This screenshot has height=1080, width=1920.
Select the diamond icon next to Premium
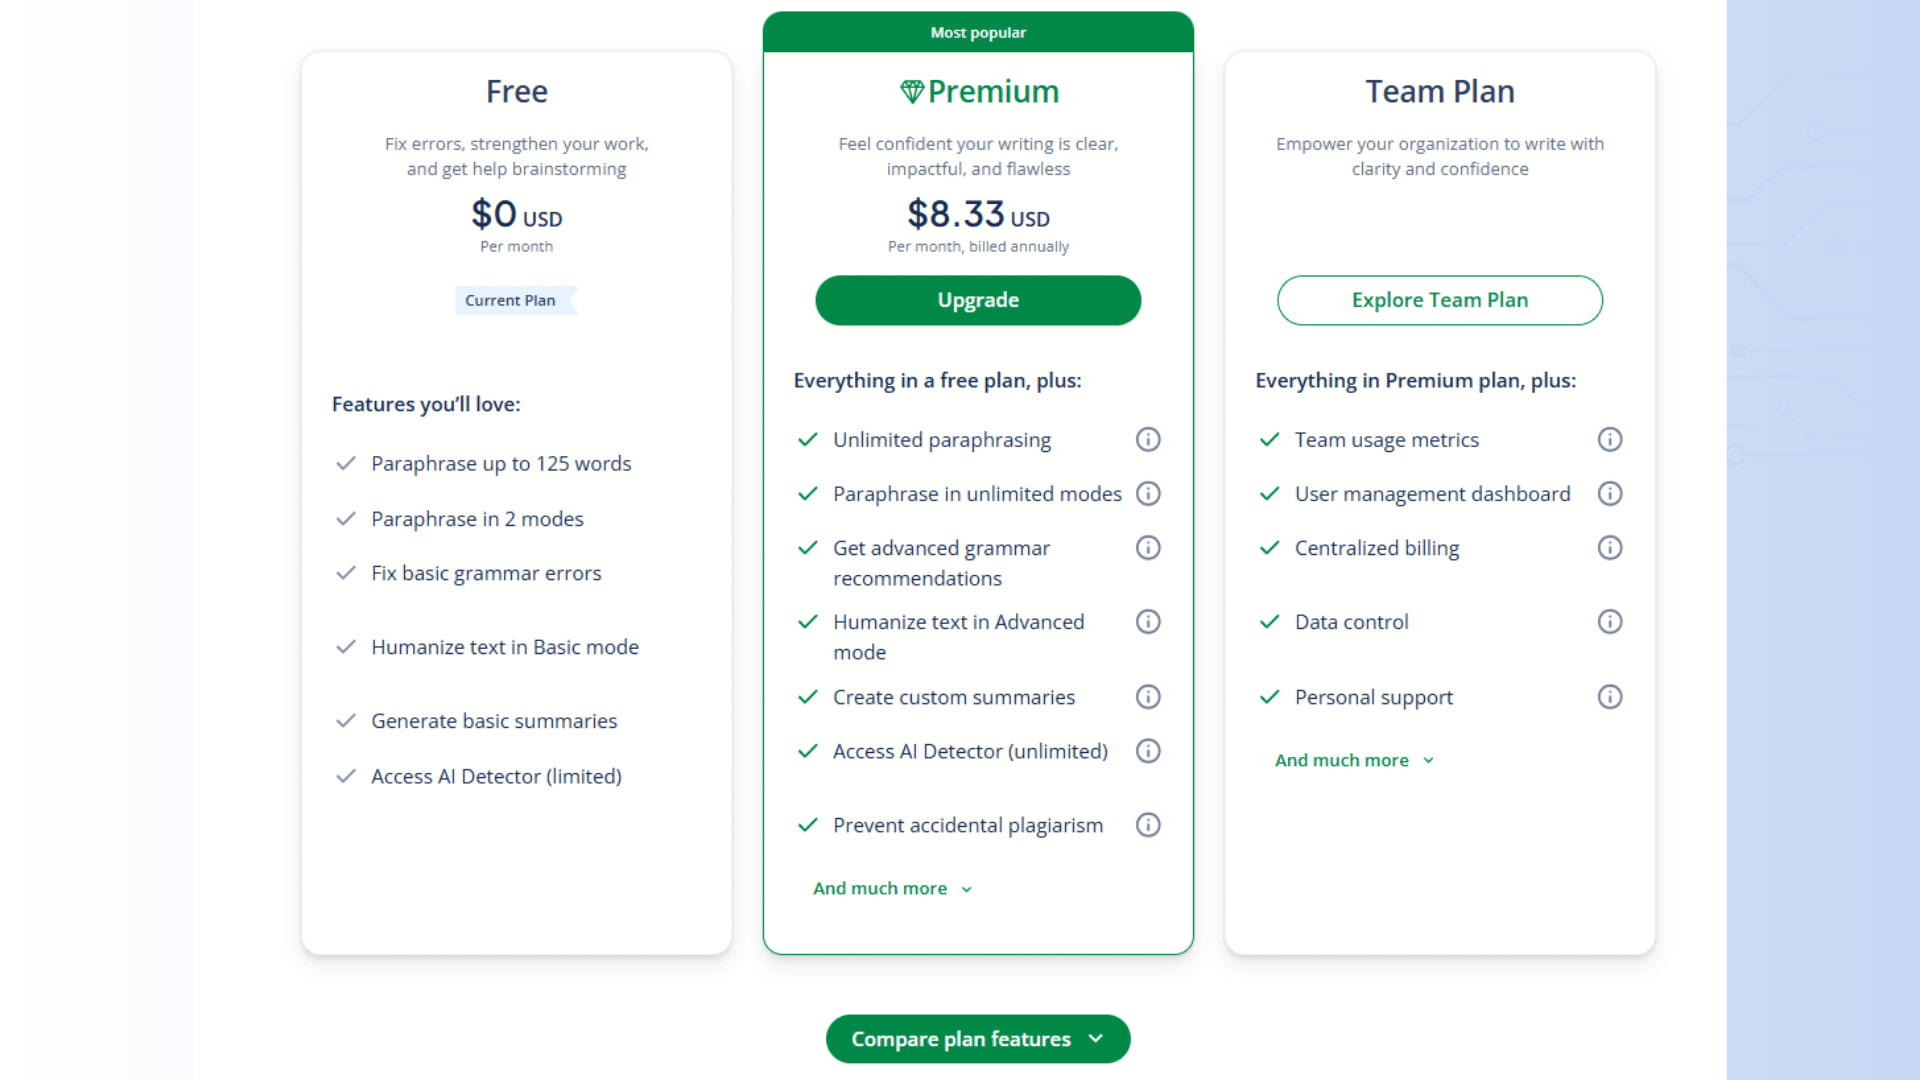(911, 91)
